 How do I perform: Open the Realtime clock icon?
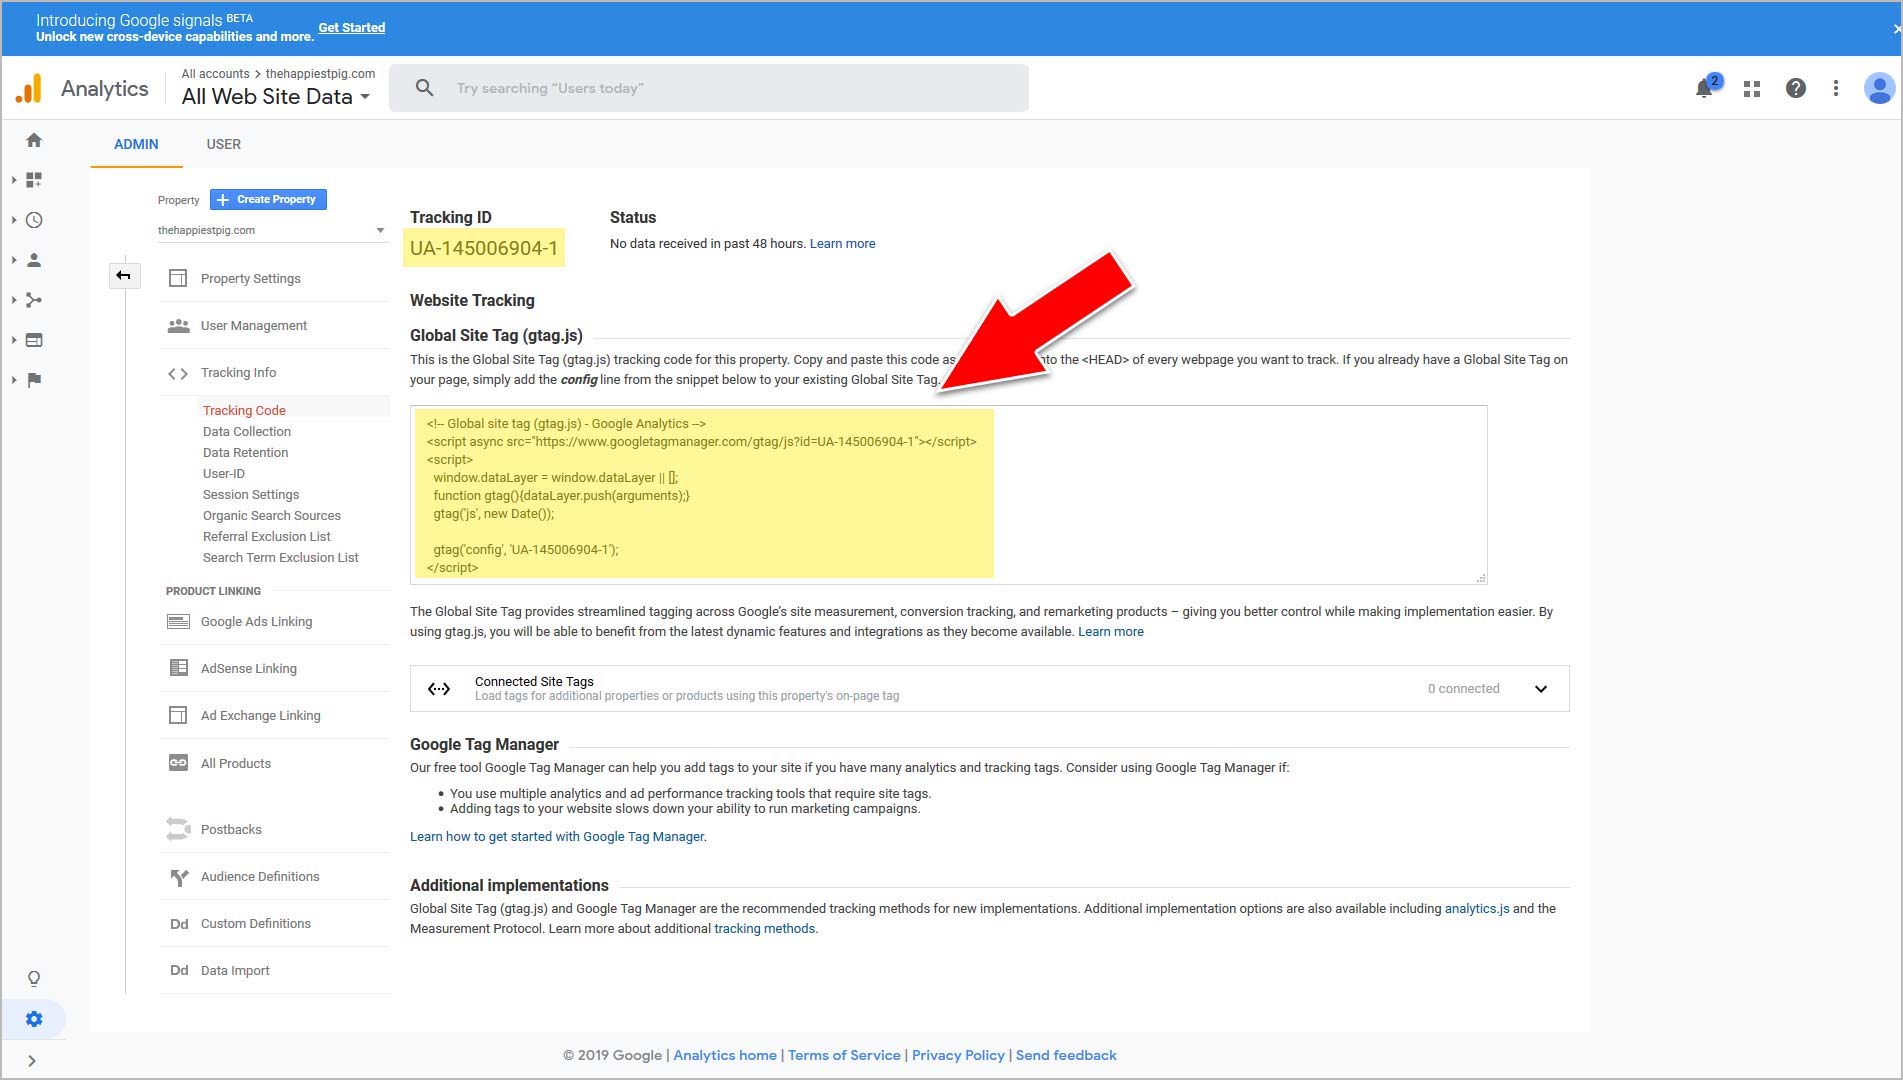point(34,220)
